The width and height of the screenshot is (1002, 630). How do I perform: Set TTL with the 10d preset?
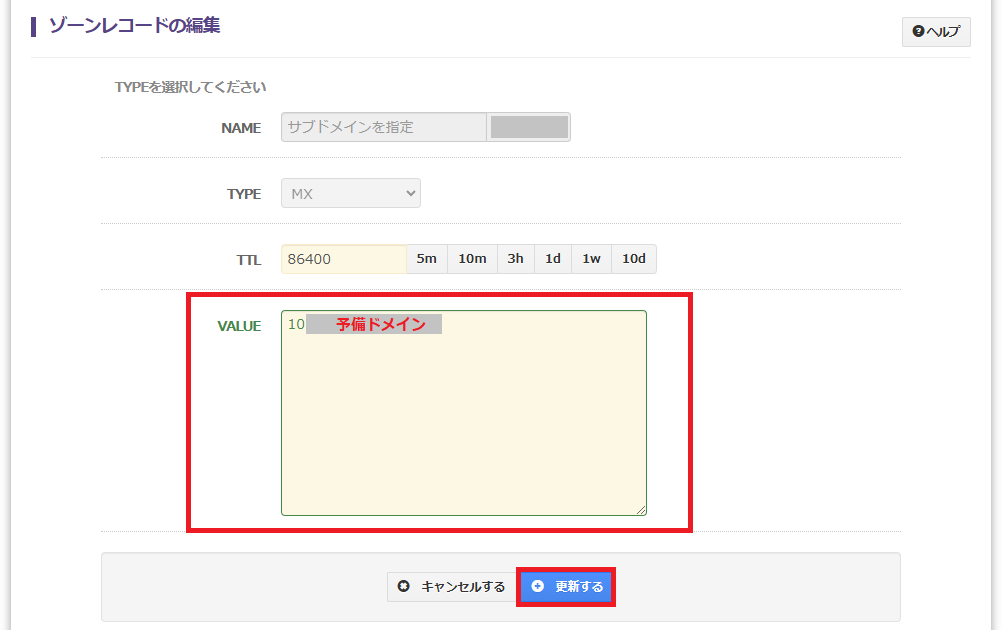click(x=634, y=259)
